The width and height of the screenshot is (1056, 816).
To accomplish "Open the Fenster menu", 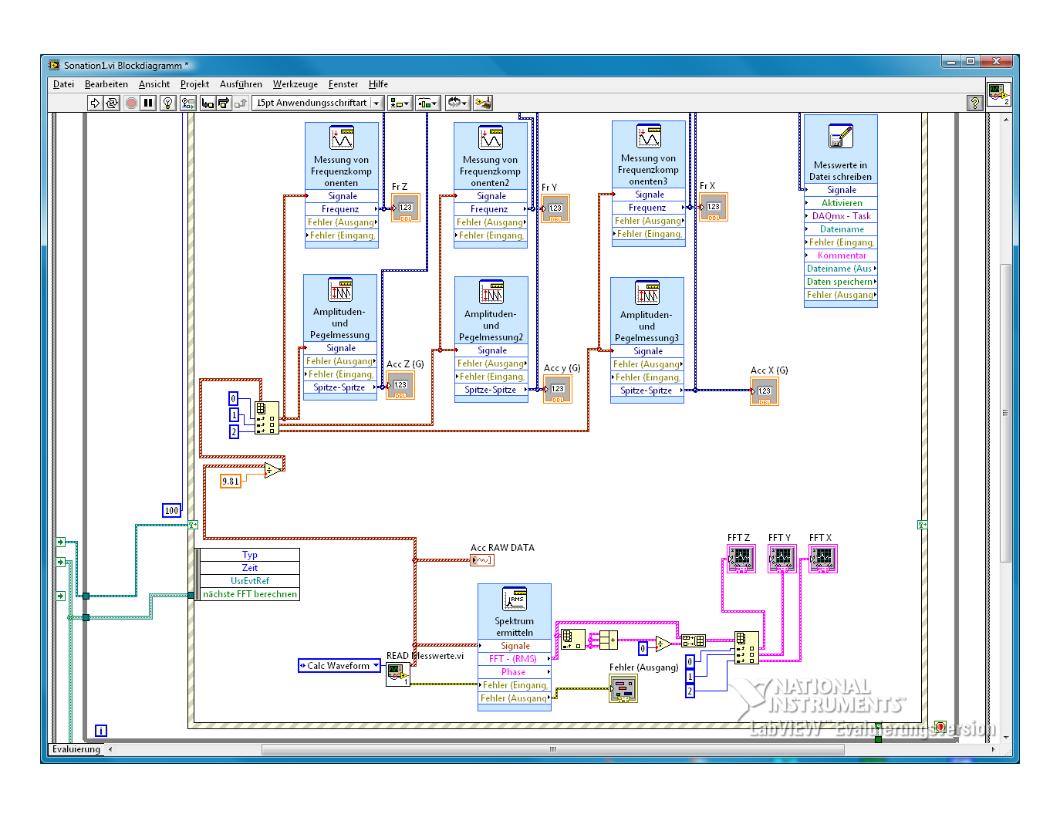I will click(343, 84).
